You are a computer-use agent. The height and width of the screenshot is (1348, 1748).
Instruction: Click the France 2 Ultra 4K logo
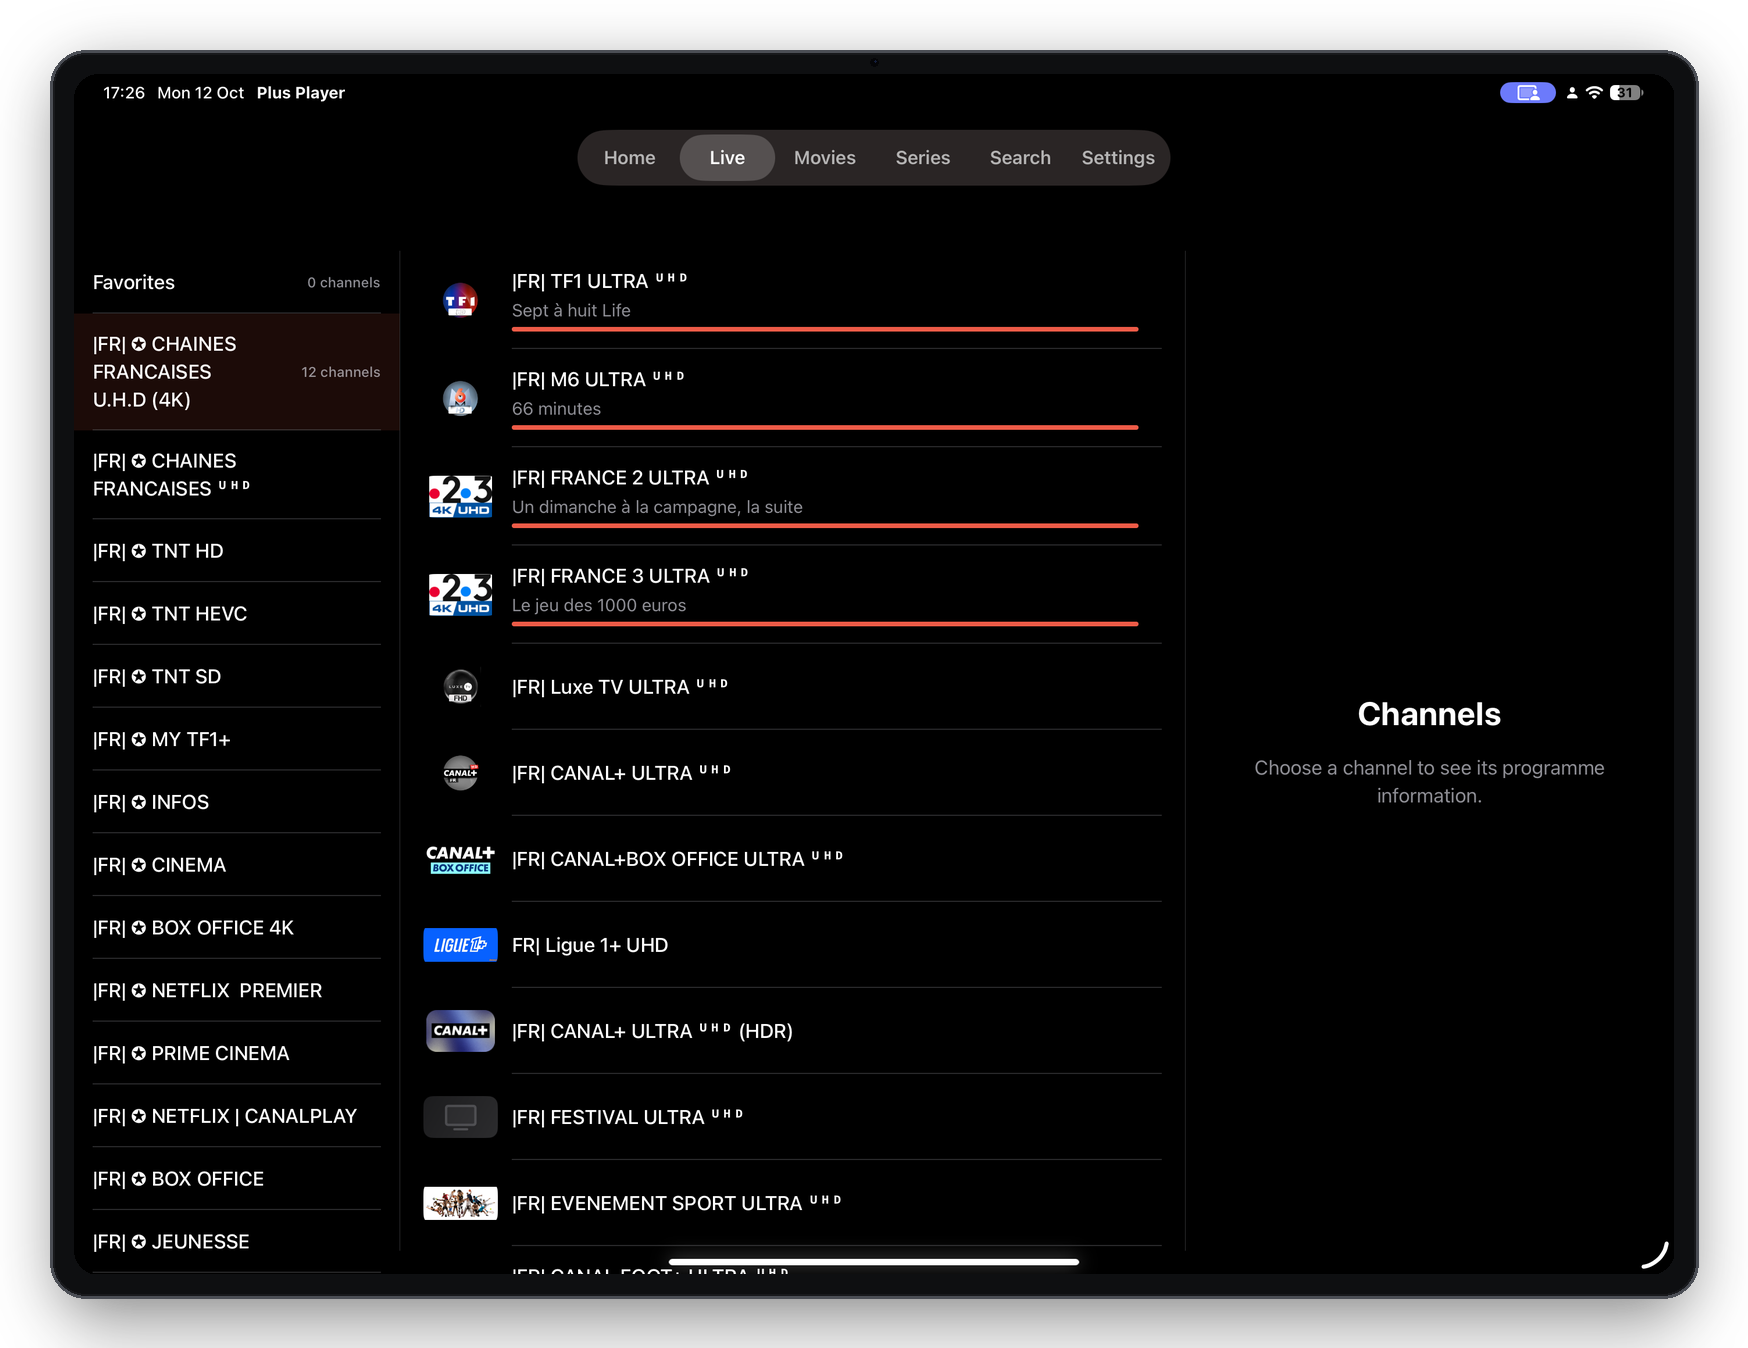pyautogui.click(x=460, y=496)
